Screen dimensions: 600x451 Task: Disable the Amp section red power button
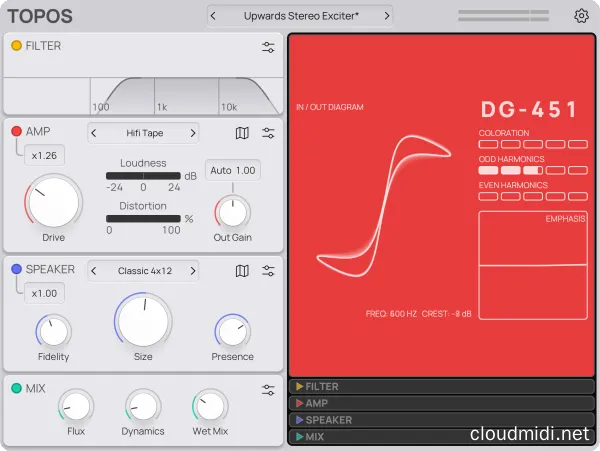point(17,132)
